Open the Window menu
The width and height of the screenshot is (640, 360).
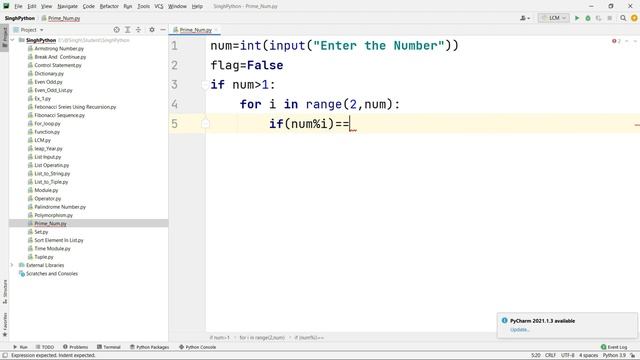coord(177,6)
